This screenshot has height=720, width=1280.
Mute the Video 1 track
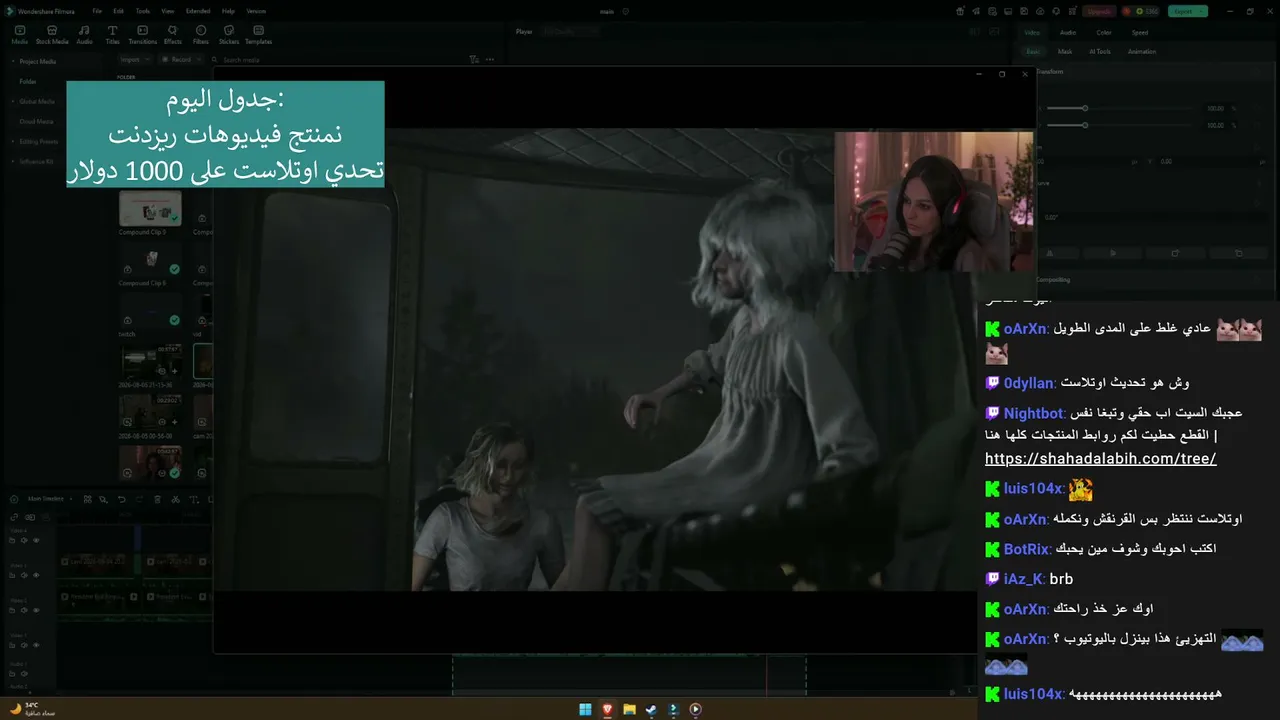coord(24,644)
